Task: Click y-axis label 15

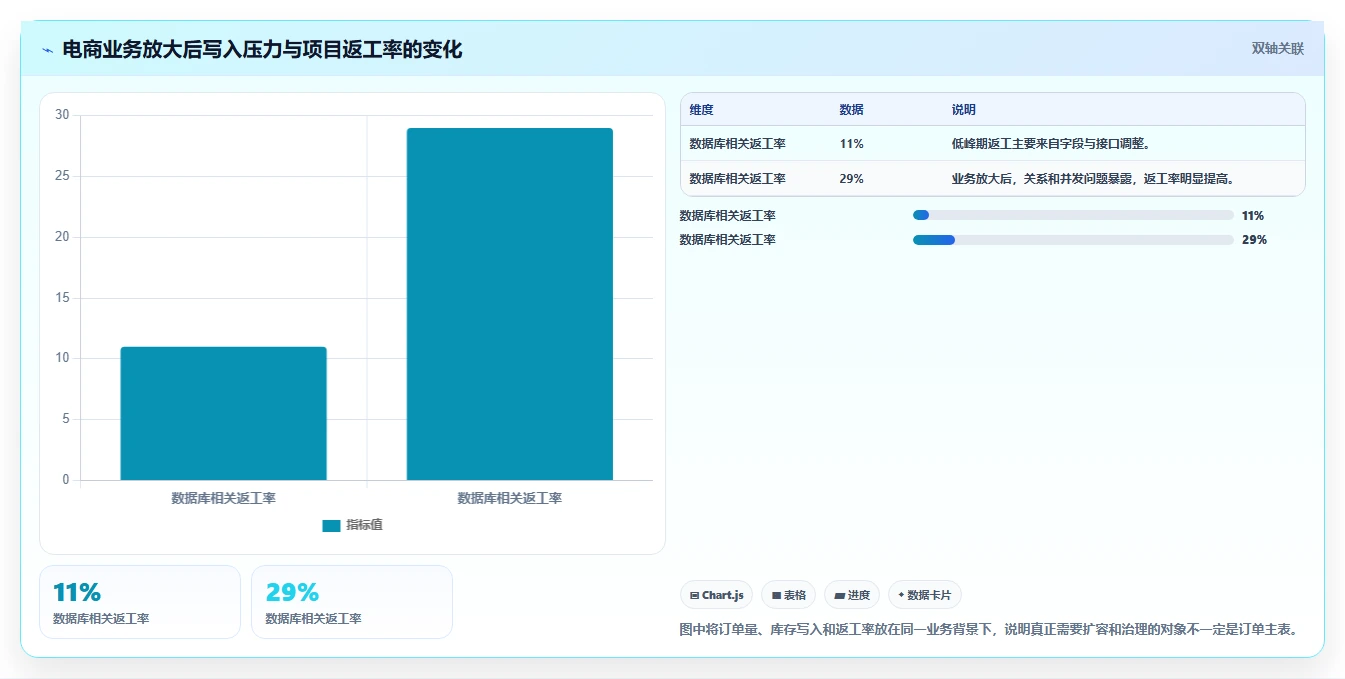Action: pyautogui.click(x=62, y=298)
